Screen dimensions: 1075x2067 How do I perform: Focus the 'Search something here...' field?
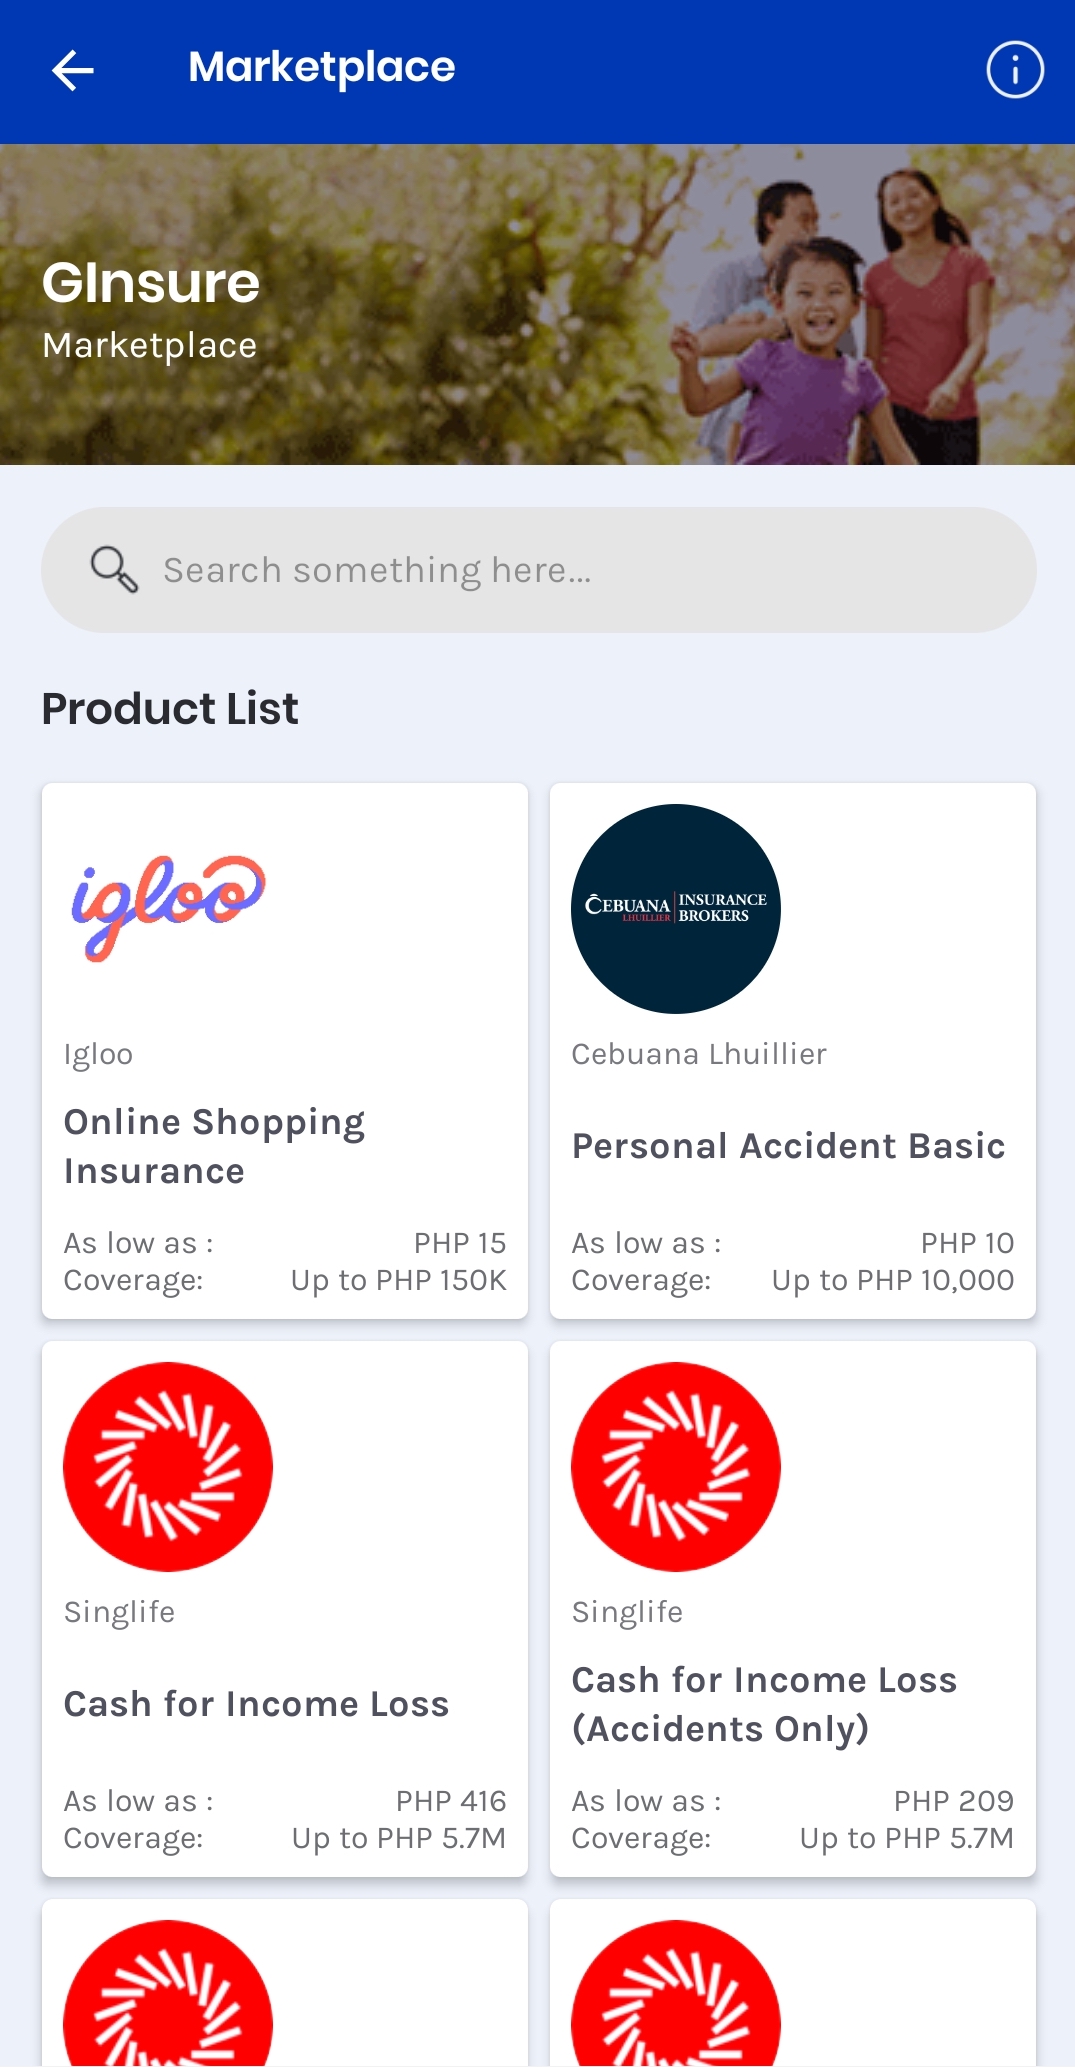click(x=560, y=570)
